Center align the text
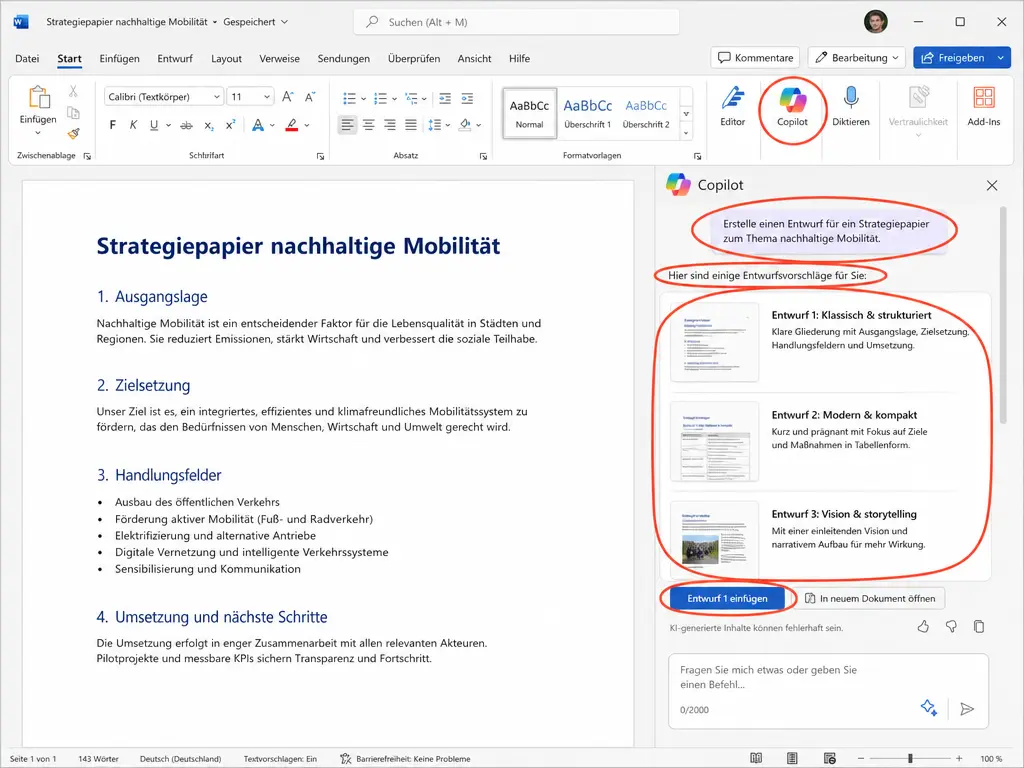The width and height of the screenshot is (1024, 768). click(368, 125)
